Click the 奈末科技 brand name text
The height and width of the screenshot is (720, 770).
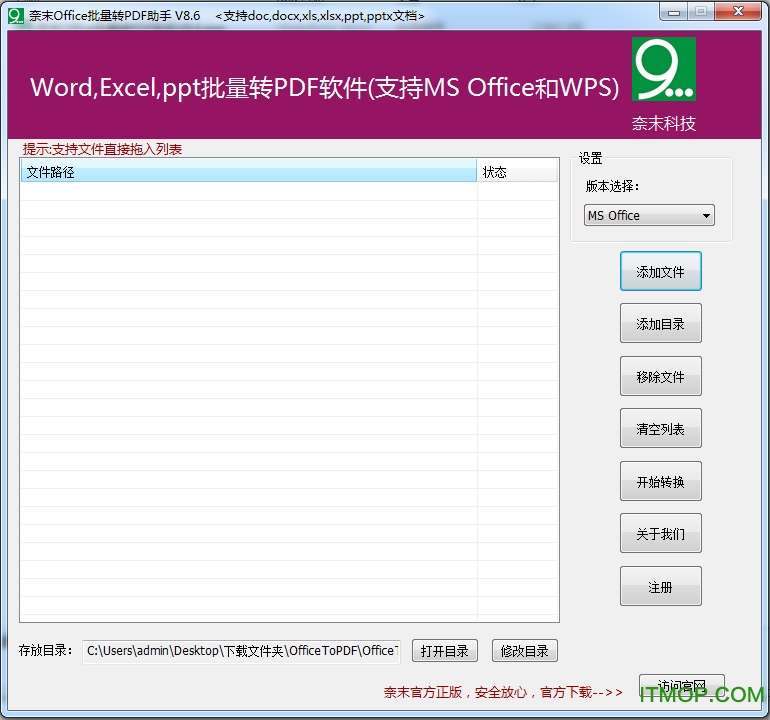663,123
